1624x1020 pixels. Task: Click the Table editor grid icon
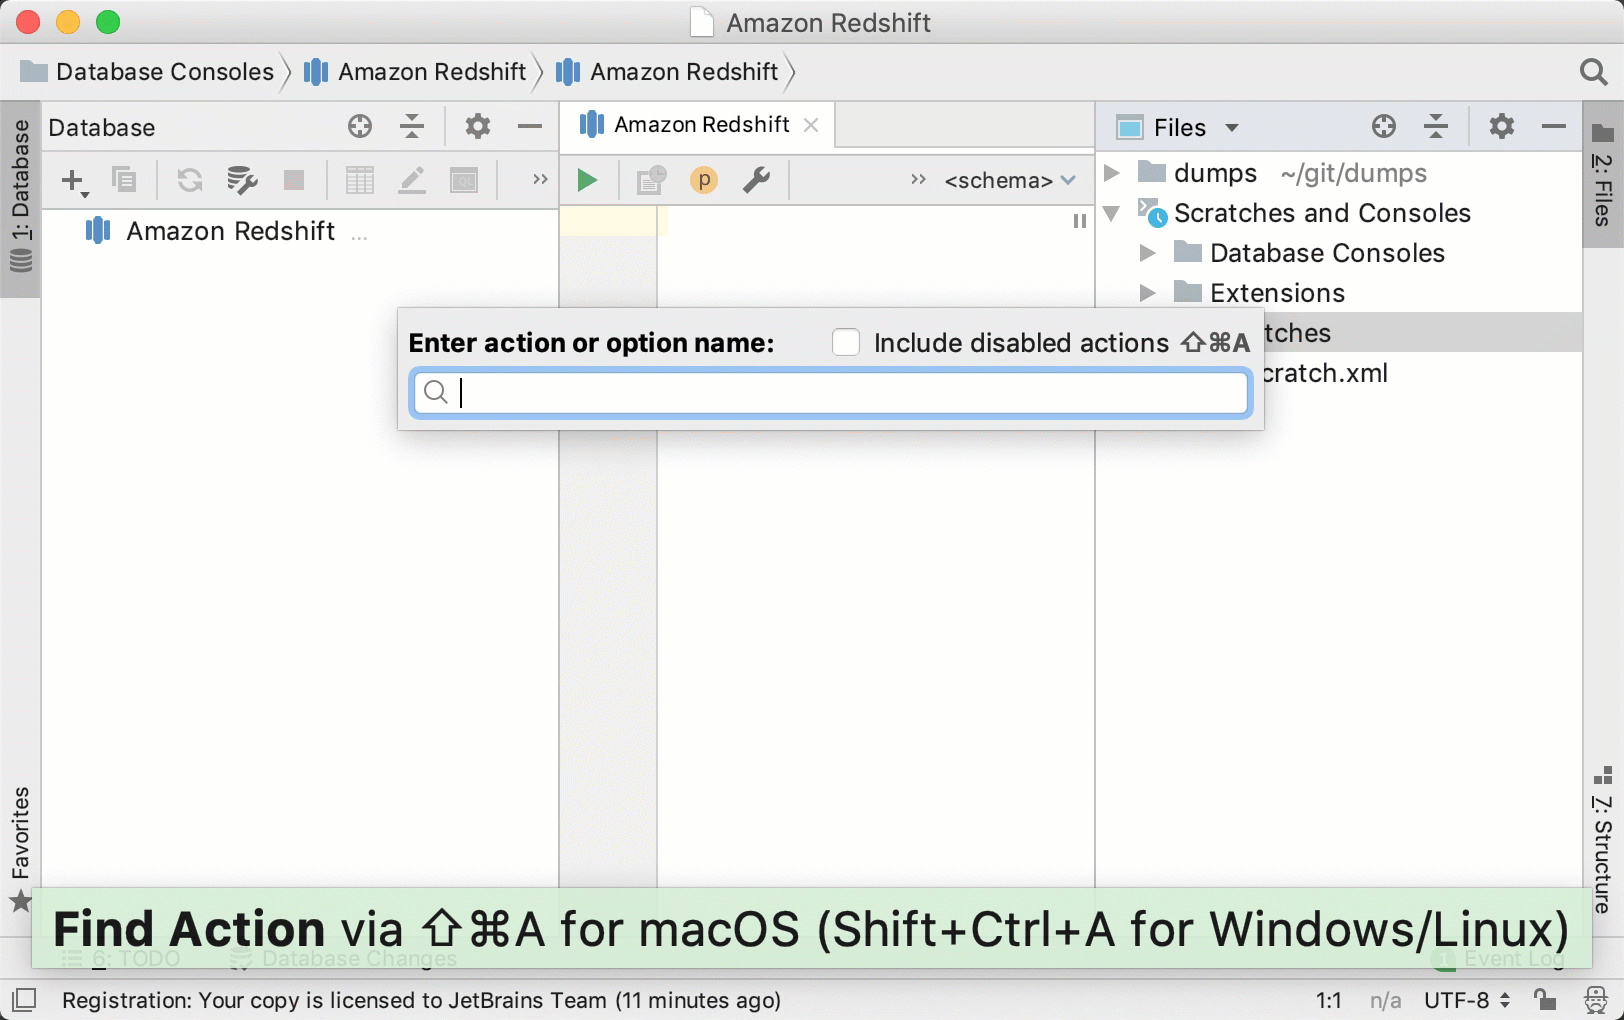click(x=360, y=180)
